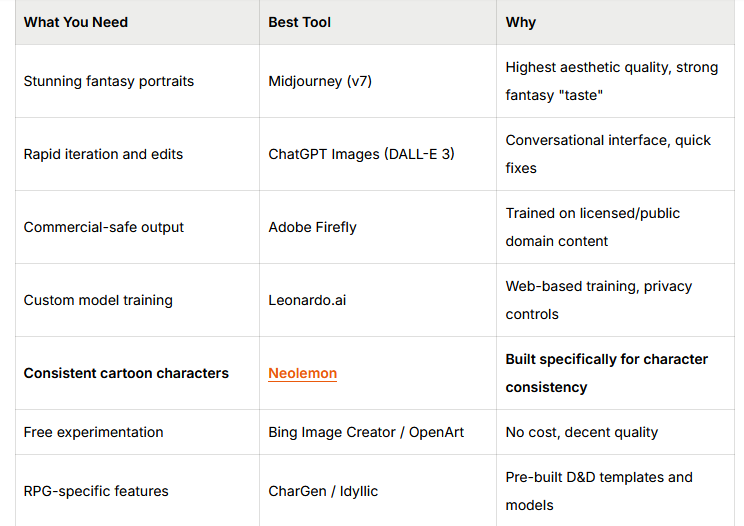This screenshot has width=744, height=526.
Task: Click the "Leonardo.ai" cell
Action: [307, 300]
